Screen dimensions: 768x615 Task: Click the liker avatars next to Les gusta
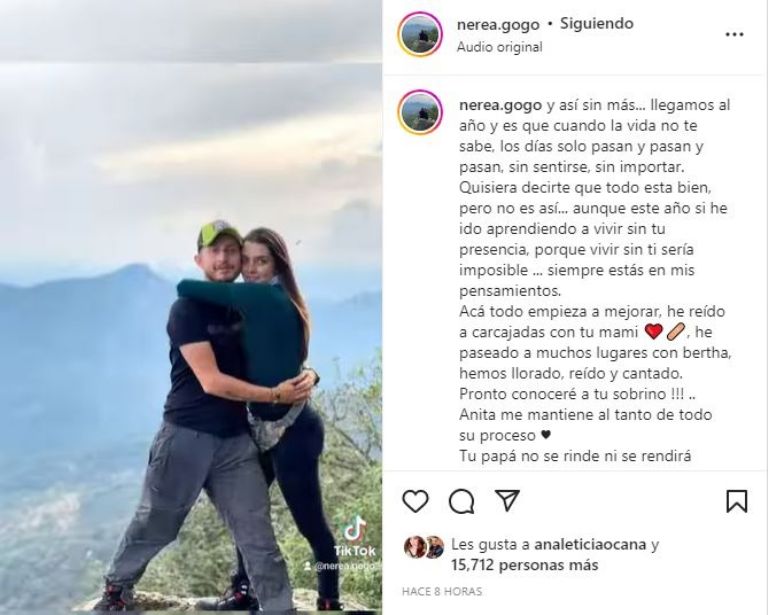[x=424, y=547]
